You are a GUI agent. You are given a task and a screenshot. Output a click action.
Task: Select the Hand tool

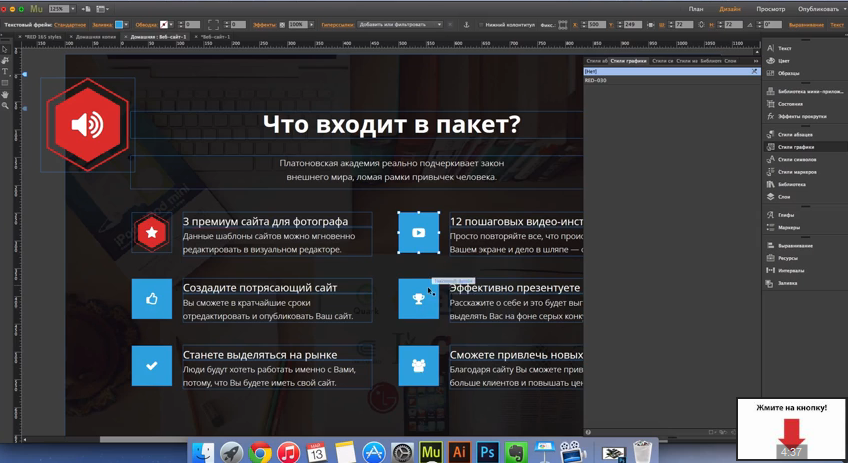(5, 95)
